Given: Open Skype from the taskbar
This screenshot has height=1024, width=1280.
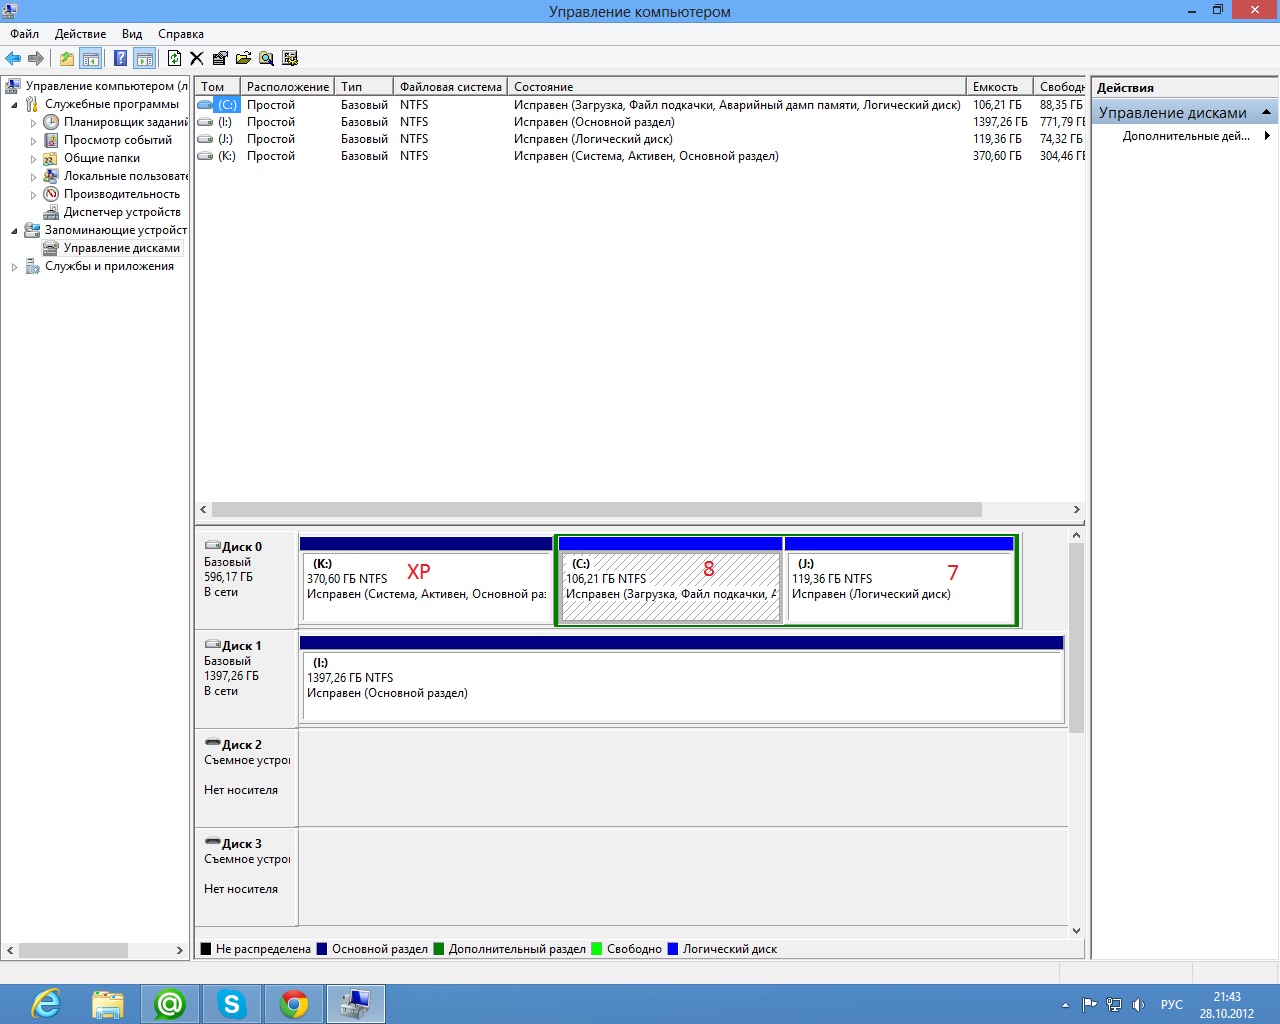Looking at the screenshot, I should click(232, 1003).
